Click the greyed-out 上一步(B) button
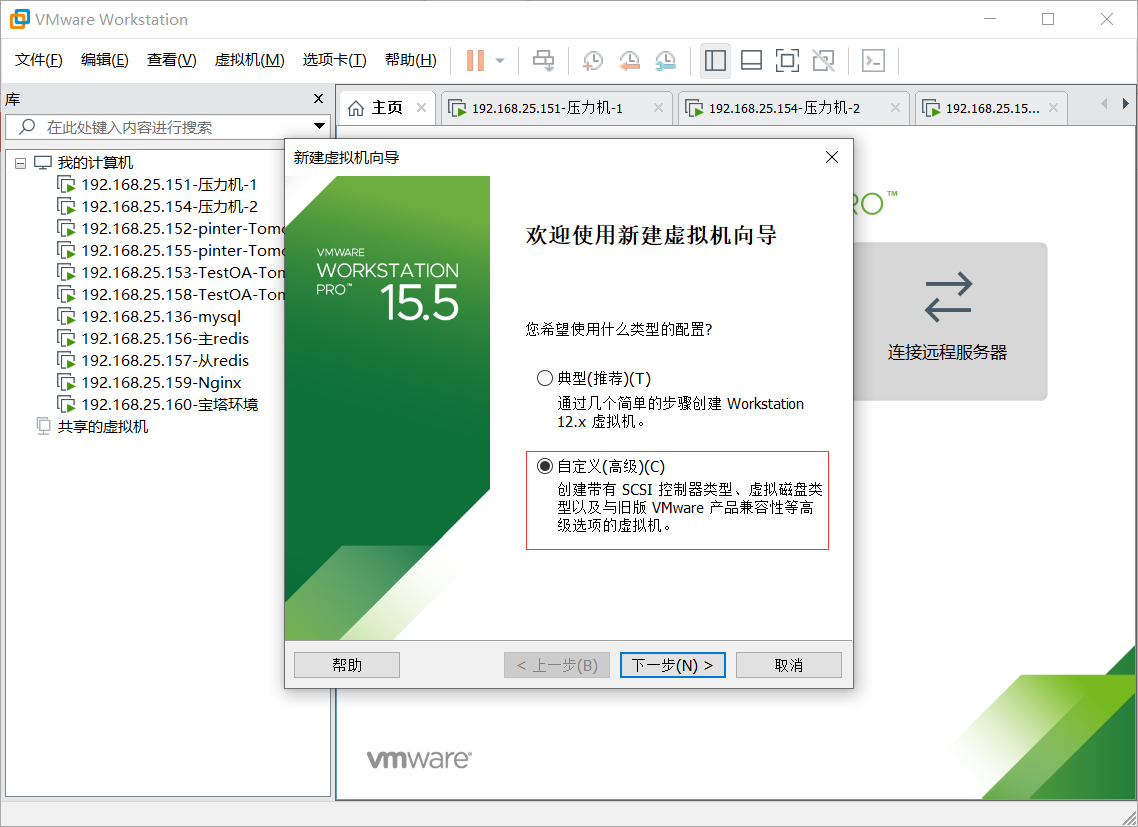Viewport: 1138px width, 827px height. coord(557,665)
